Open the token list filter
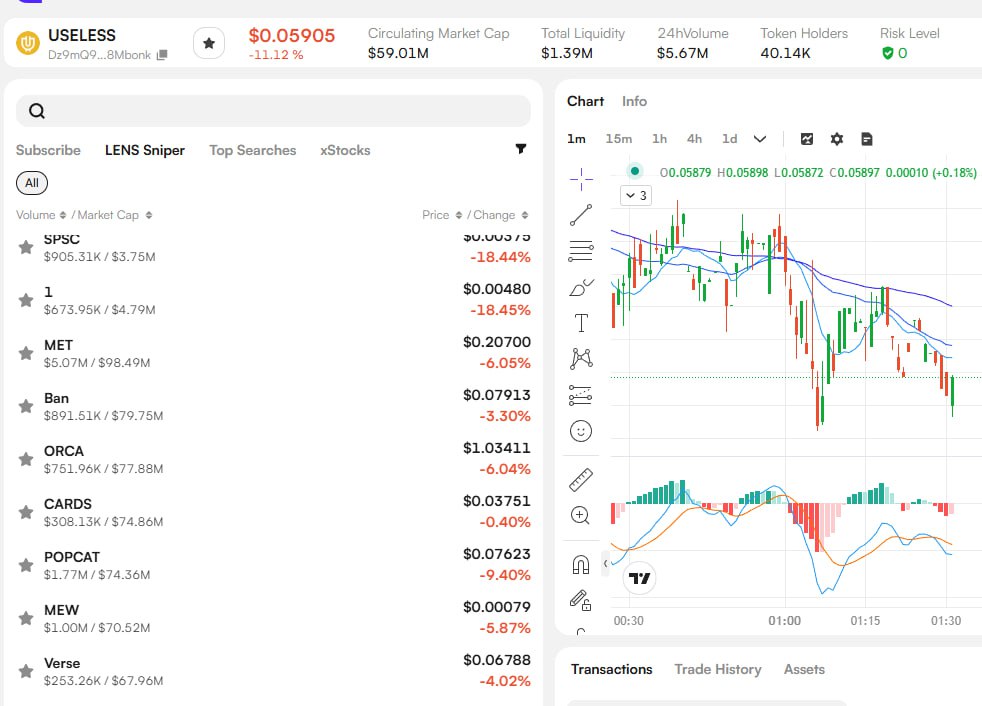The width and height of the screenshot is (982, 706). pos(520,148)
